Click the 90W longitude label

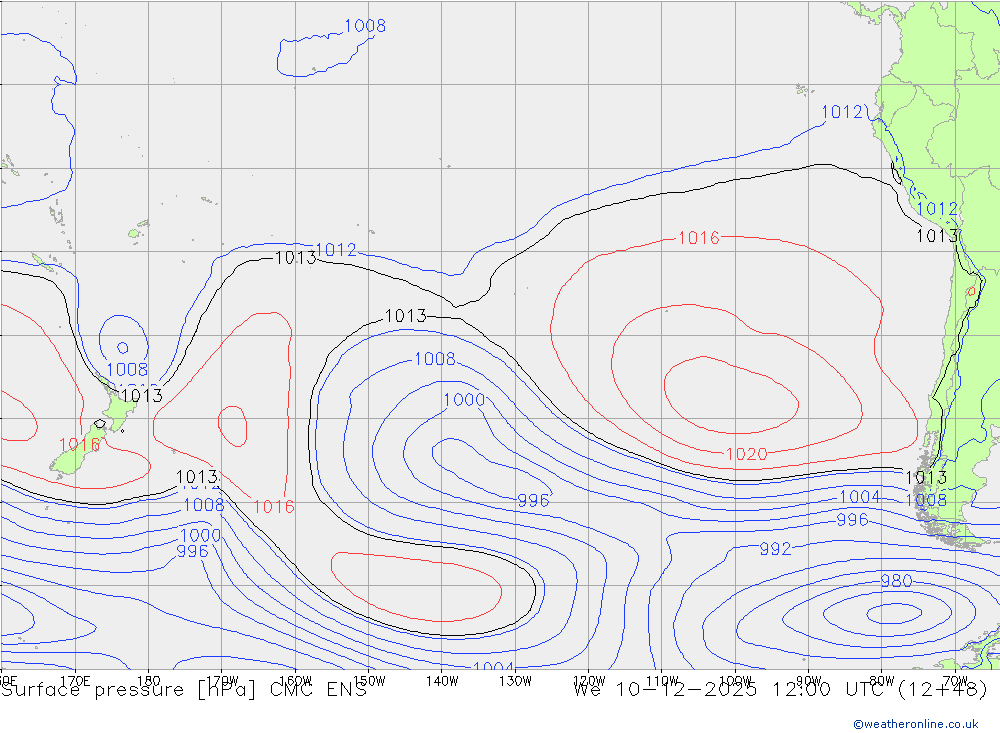[x=809, y=681]
